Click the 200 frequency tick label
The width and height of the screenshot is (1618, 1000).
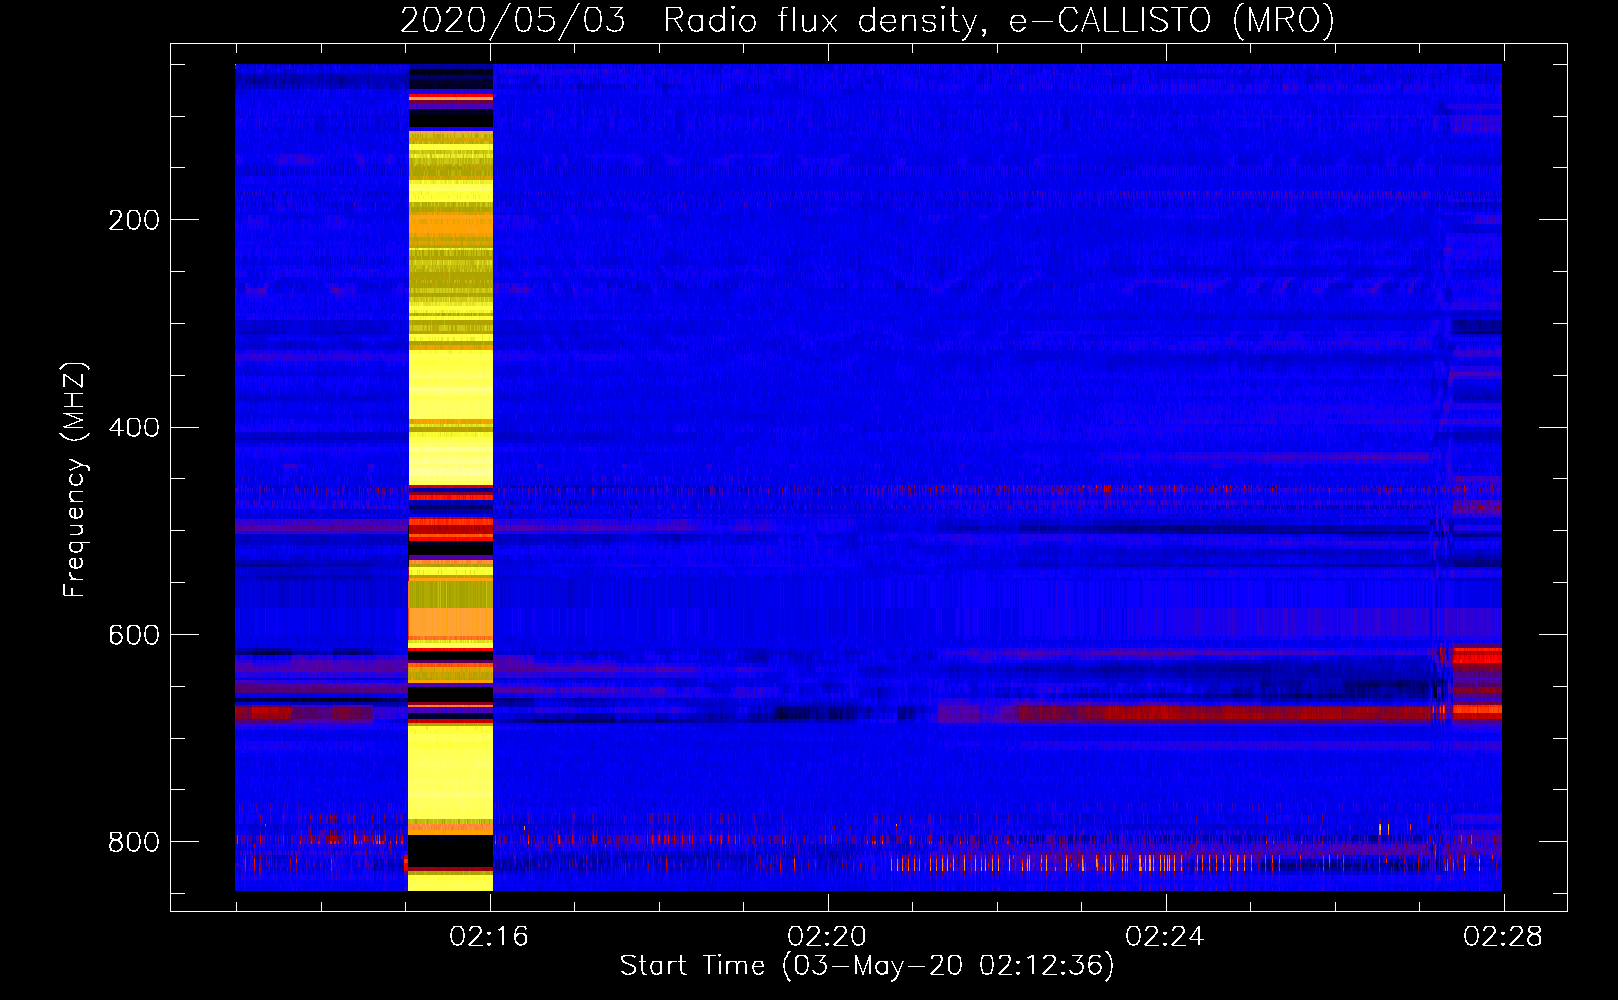[x=134, y=220]
